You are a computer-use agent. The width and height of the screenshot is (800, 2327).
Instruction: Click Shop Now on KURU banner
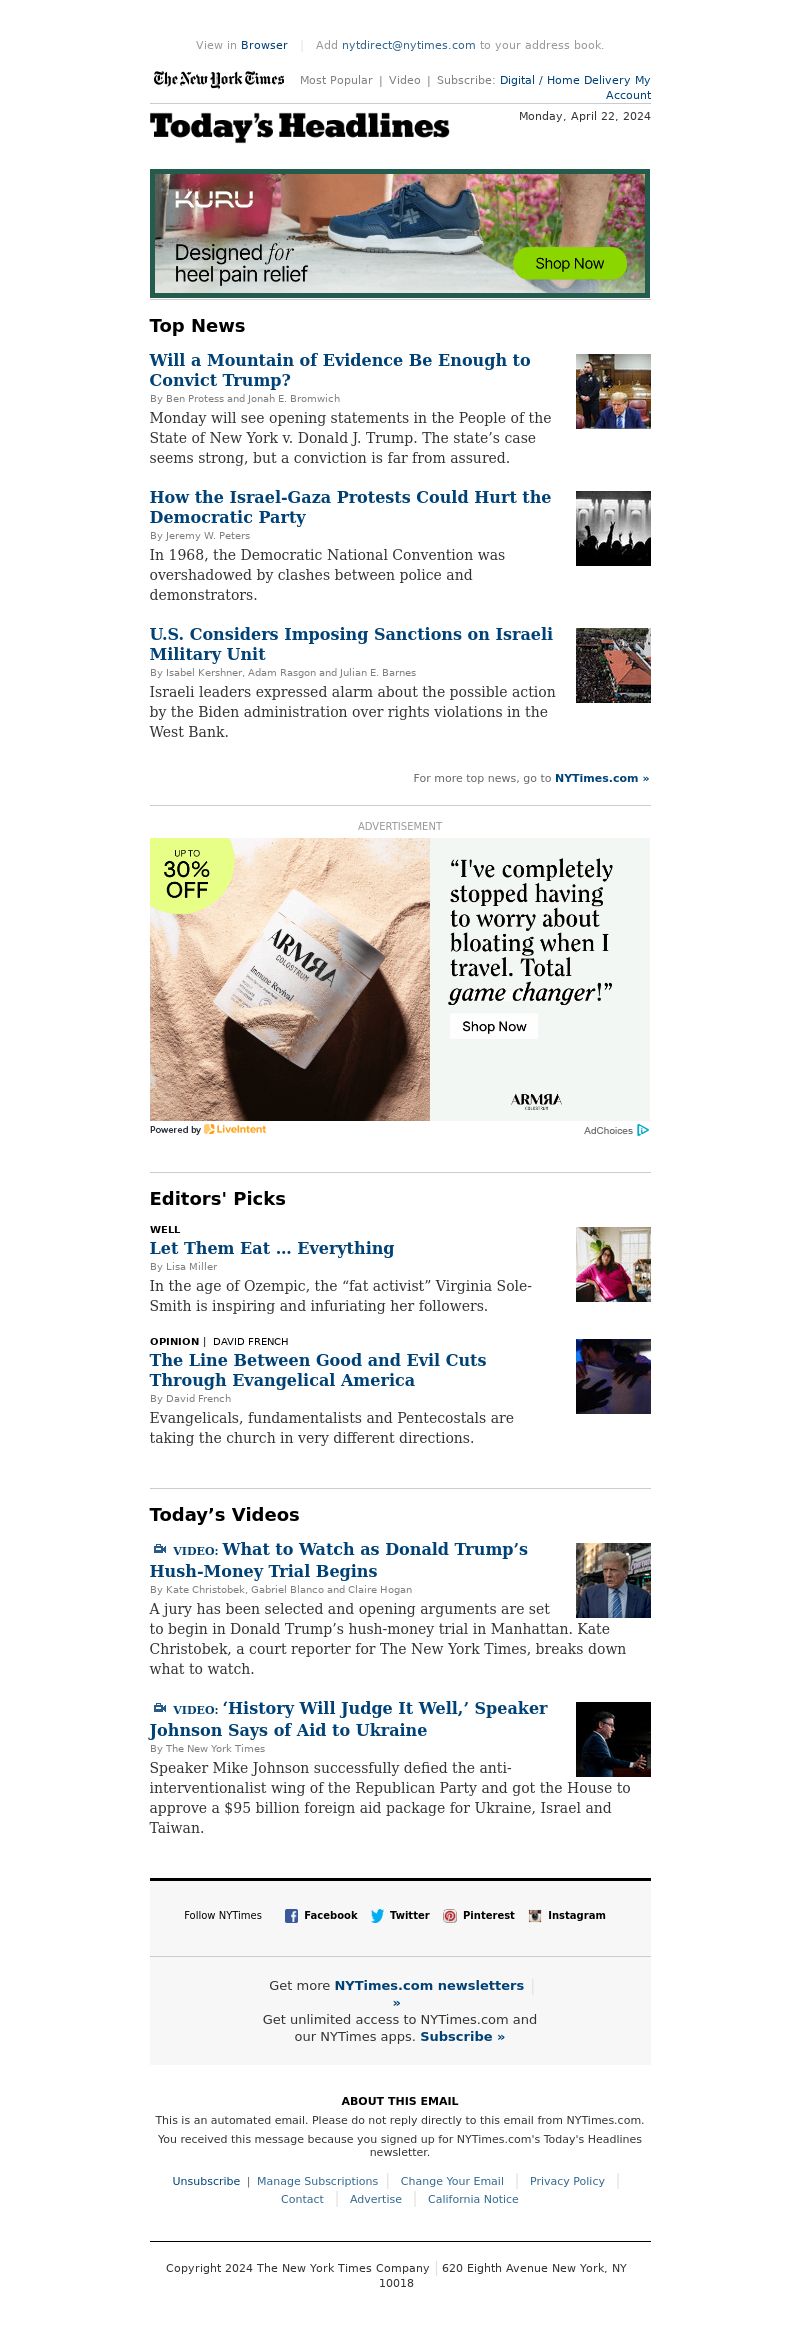[x=570, y=263]
